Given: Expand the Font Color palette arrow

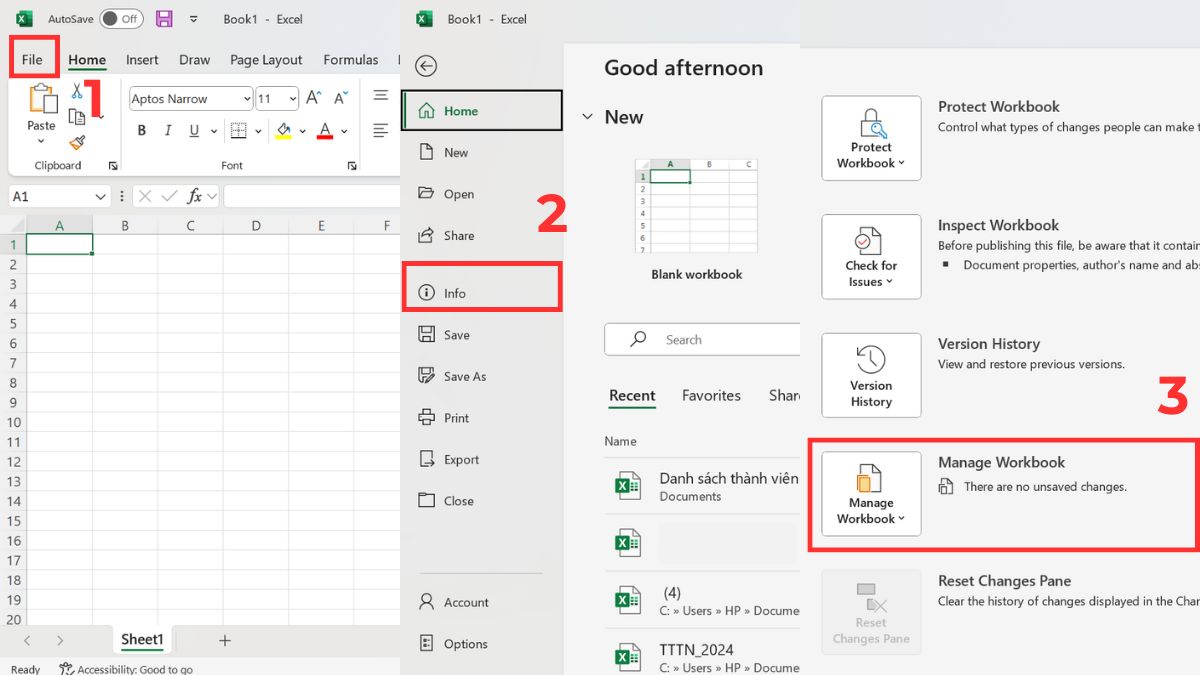Looking at the screenshot, I should (344, 131).
